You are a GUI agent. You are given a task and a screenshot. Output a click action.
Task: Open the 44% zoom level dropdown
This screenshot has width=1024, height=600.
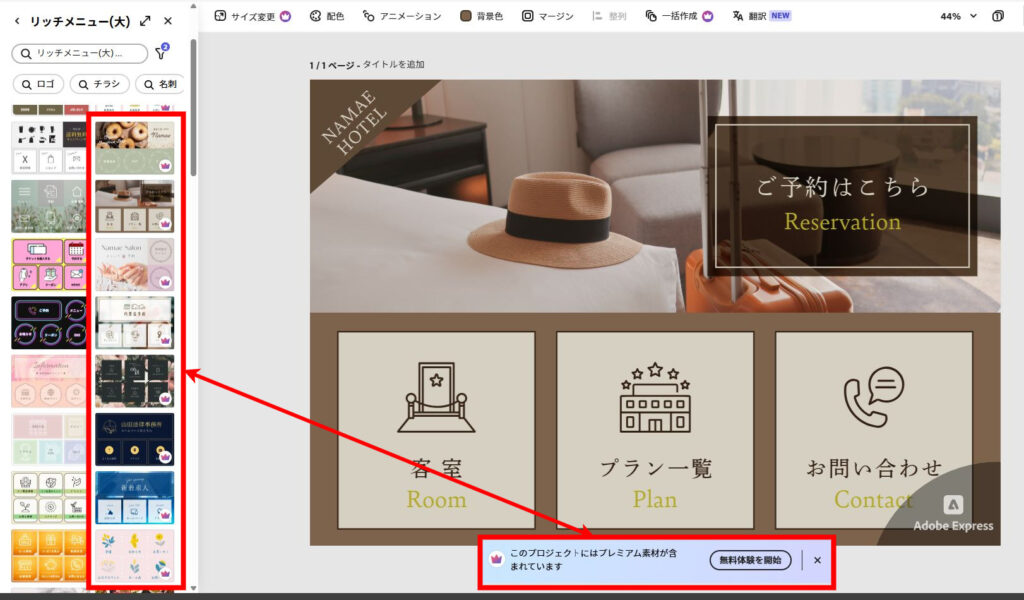coord(958,16)
